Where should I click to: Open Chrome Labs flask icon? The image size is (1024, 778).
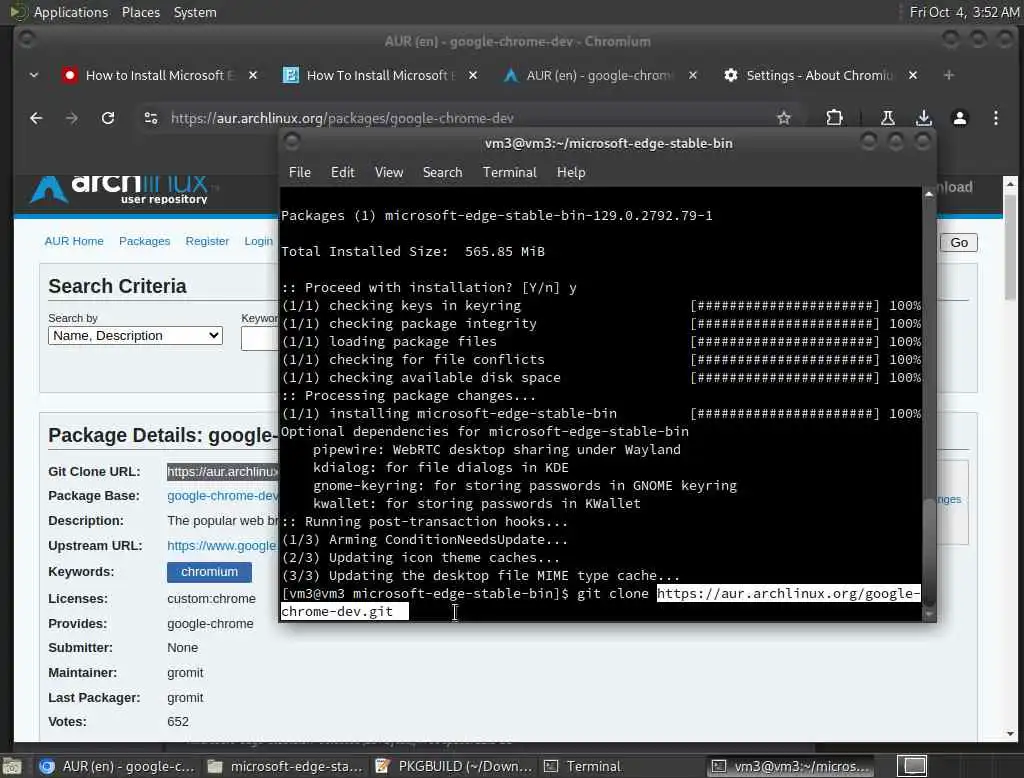[888, 118]
